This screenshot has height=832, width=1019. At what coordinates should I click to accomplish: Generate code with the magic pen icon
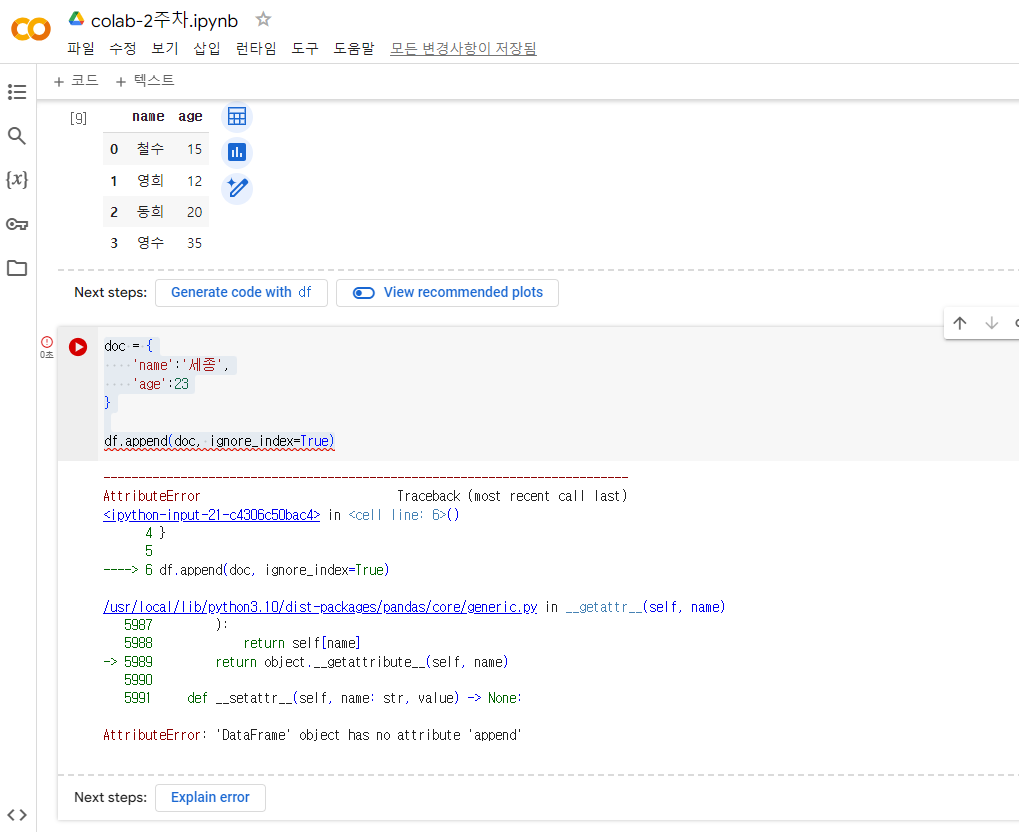[x=237, y=188]
